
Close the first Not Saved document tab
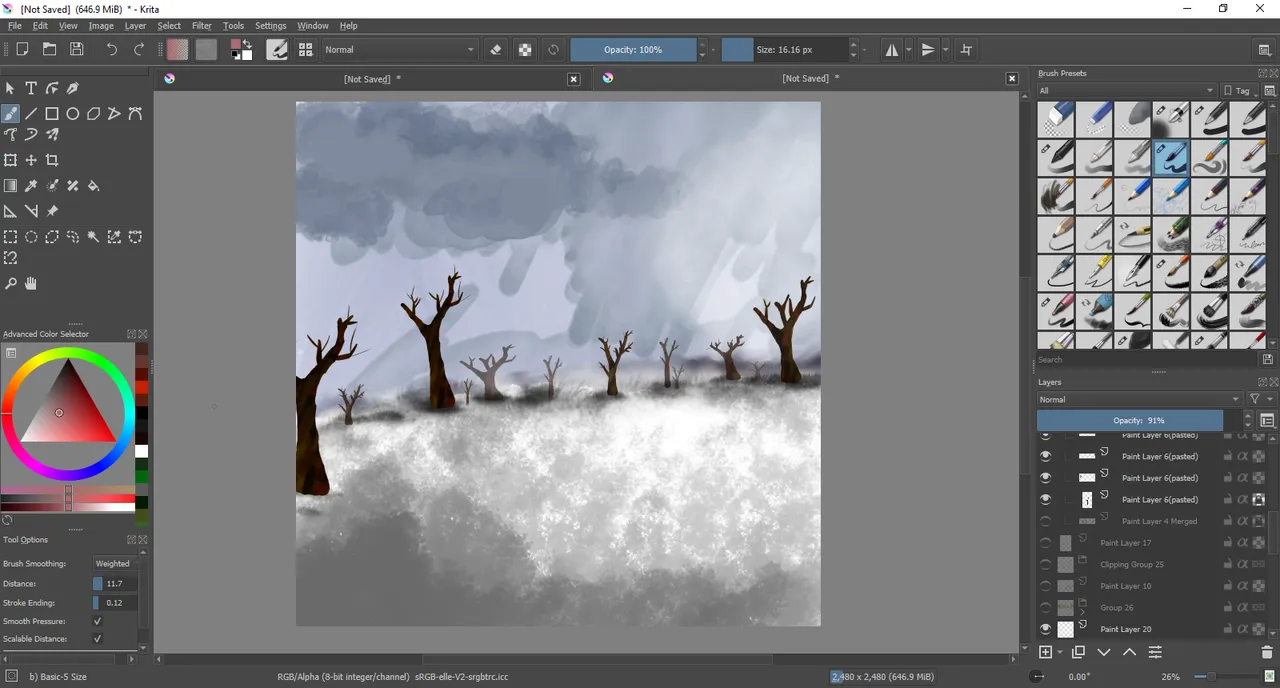574,79
